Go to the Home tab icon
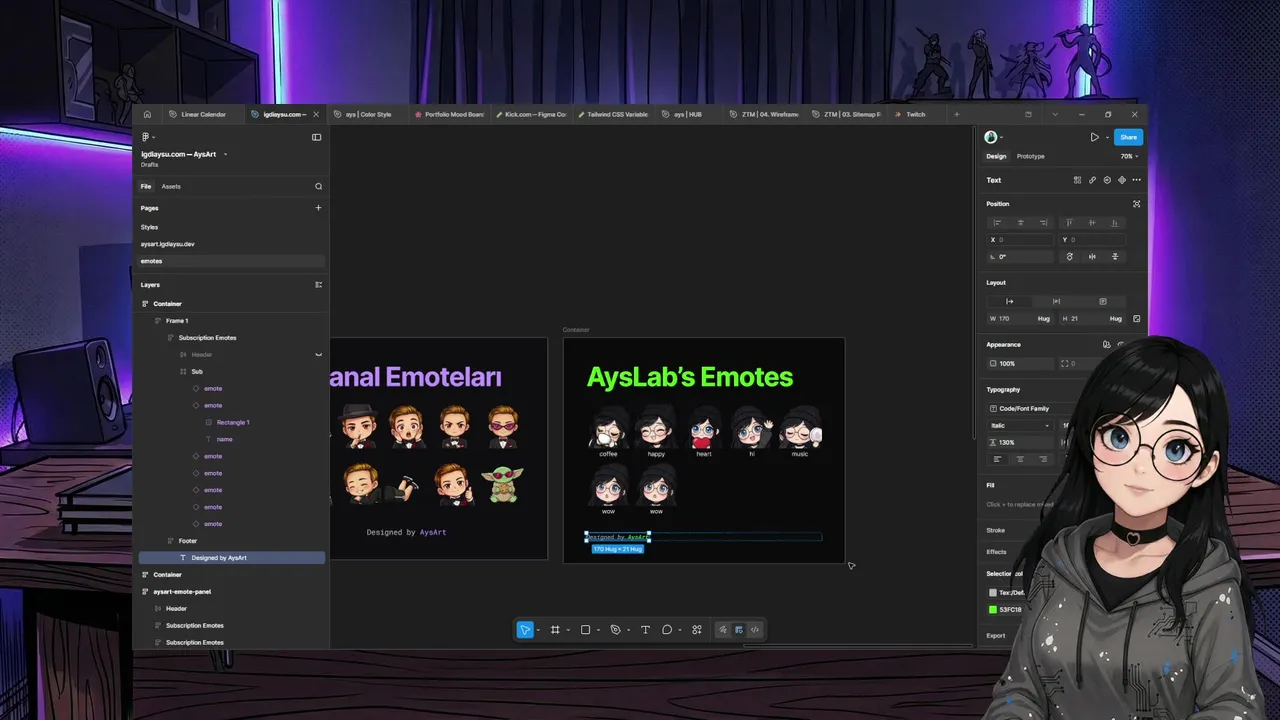Viewport: 1280px width, 720px height. click(x=147, y=114)
